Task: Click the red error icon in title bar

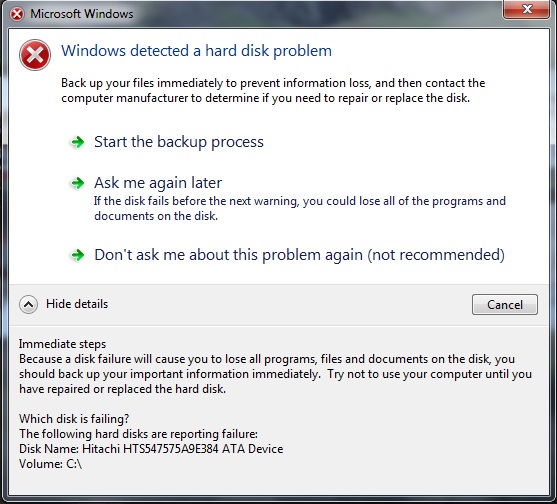Action: 17,14
